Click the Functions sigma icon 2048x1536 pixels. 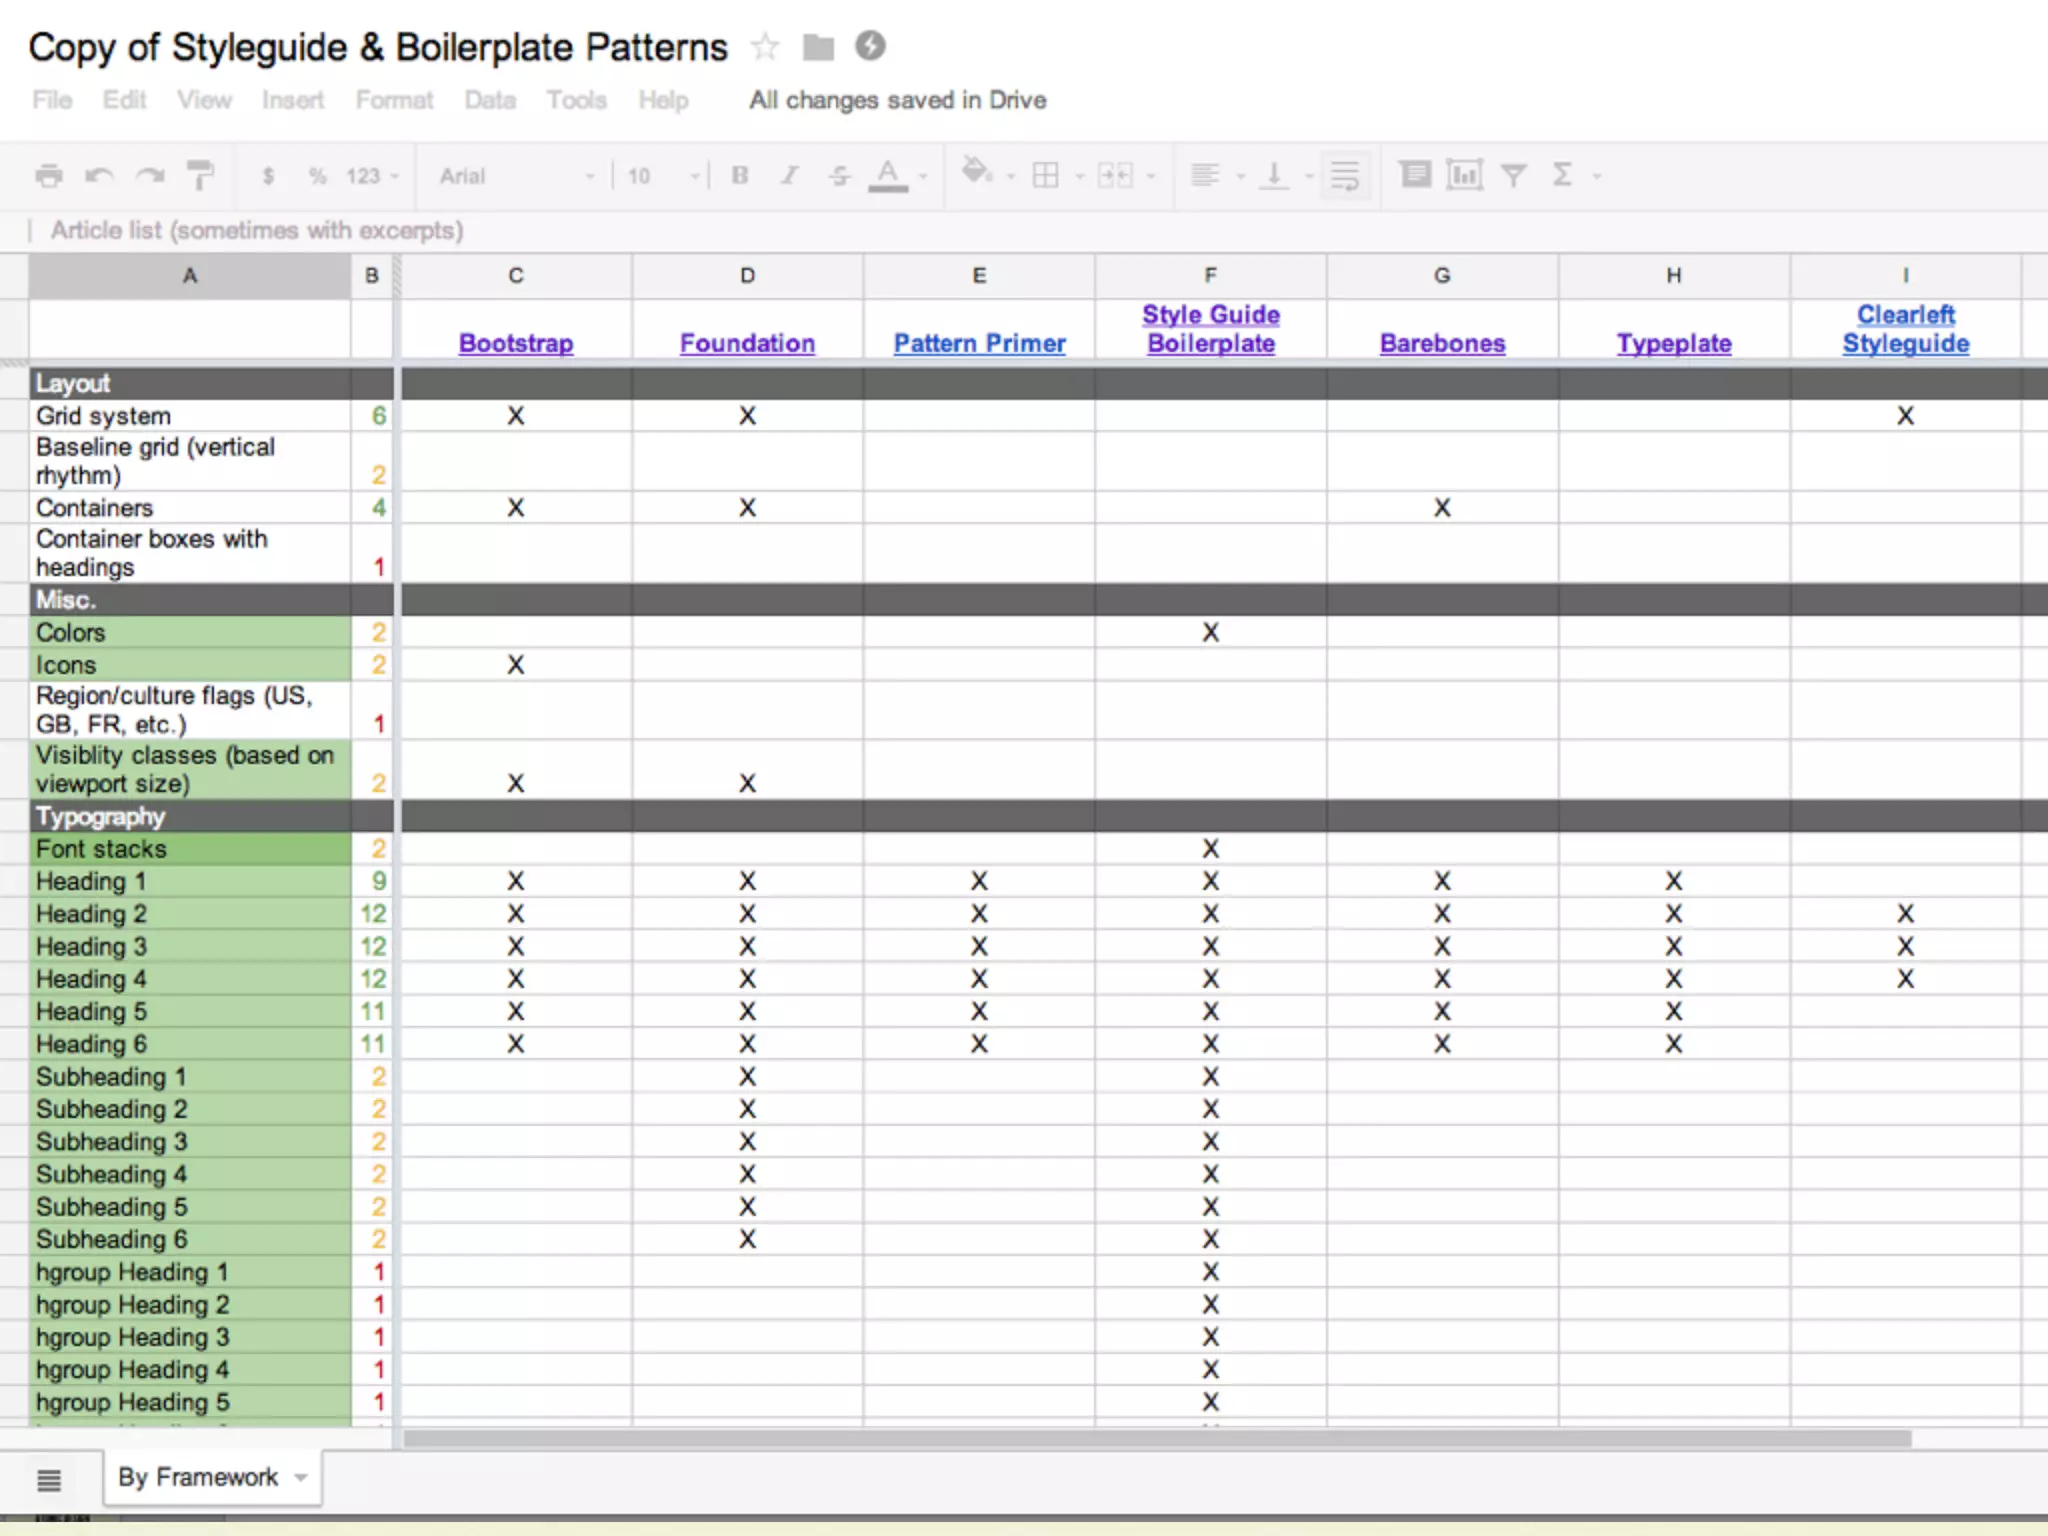(x=1562, y=175)
